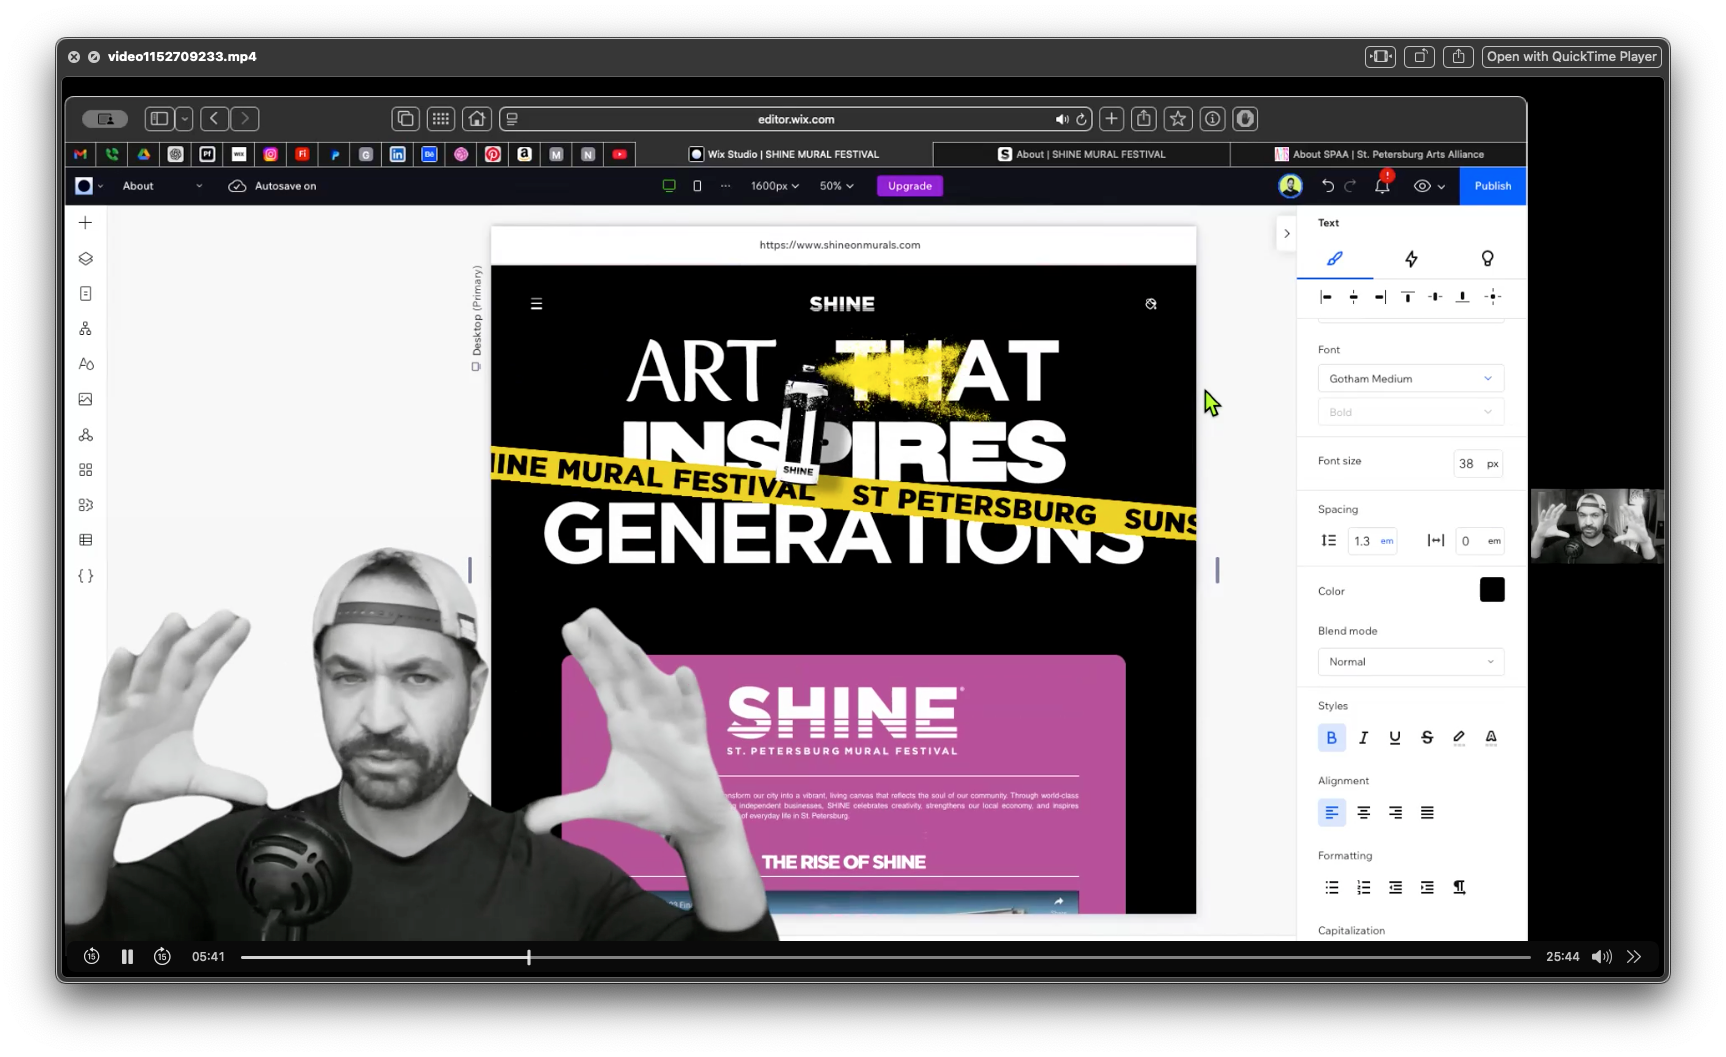Open the Gotham Medium font dropdown
Screen dimensions: 1726x1057
tap(1410, 379)
